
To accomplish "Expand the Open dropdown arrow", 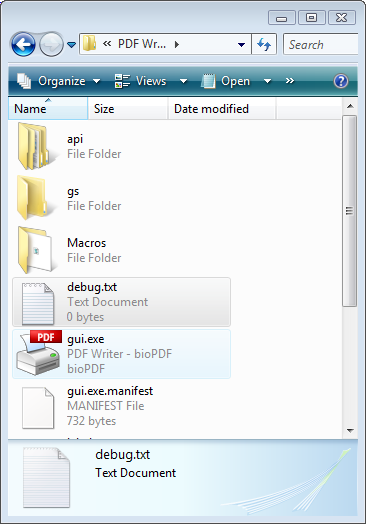I will (x=267, y=81).
